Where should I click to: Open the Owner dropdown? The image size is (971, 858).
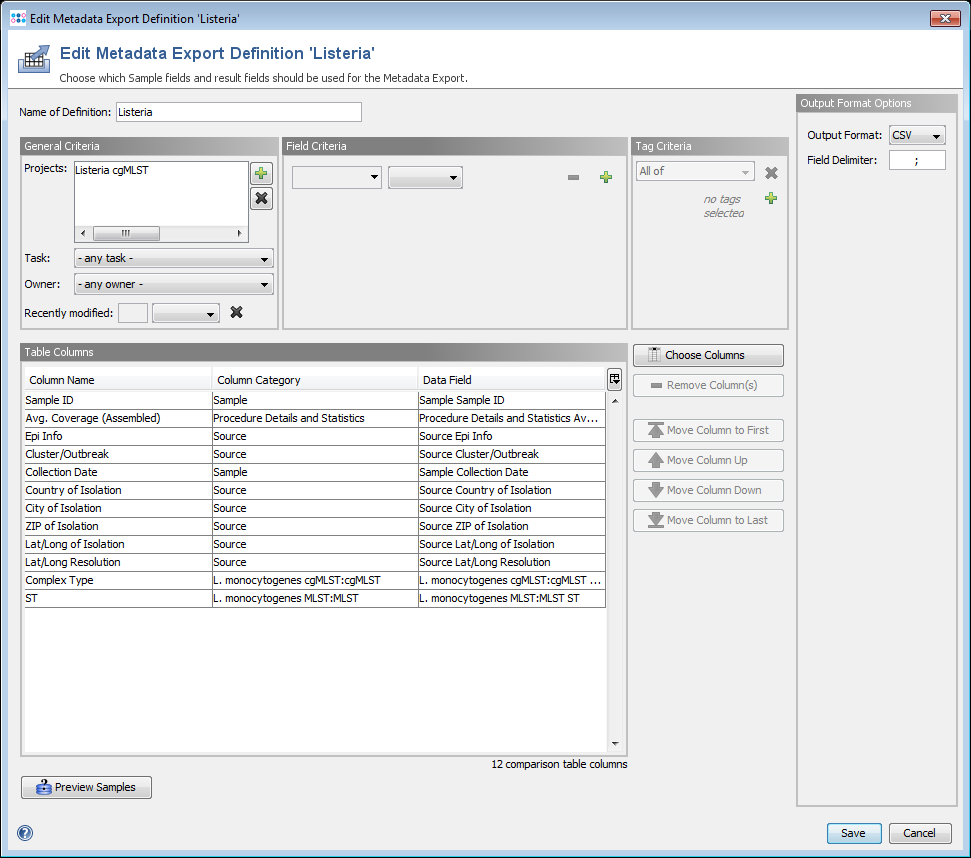point(173,285)
